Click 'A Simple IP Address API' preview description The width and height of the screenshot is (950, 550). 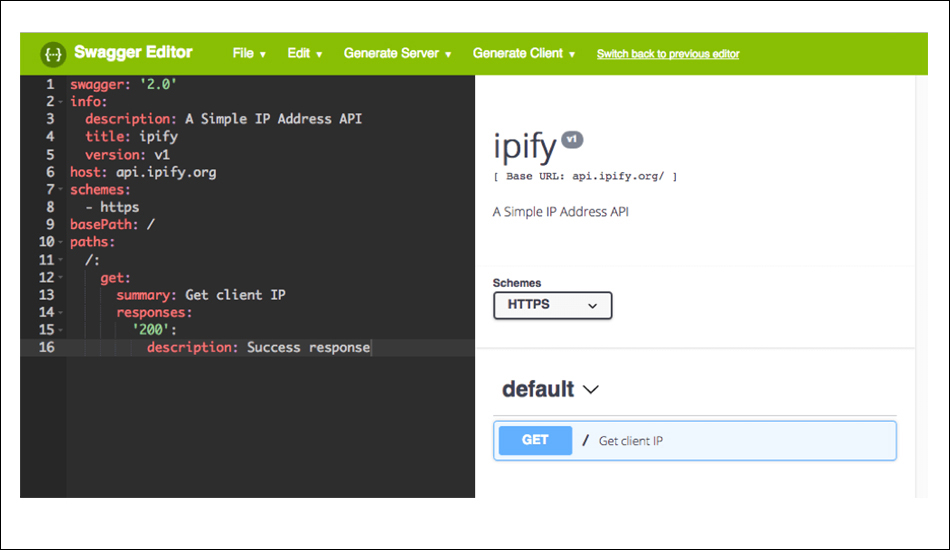(x=560, y=212)
